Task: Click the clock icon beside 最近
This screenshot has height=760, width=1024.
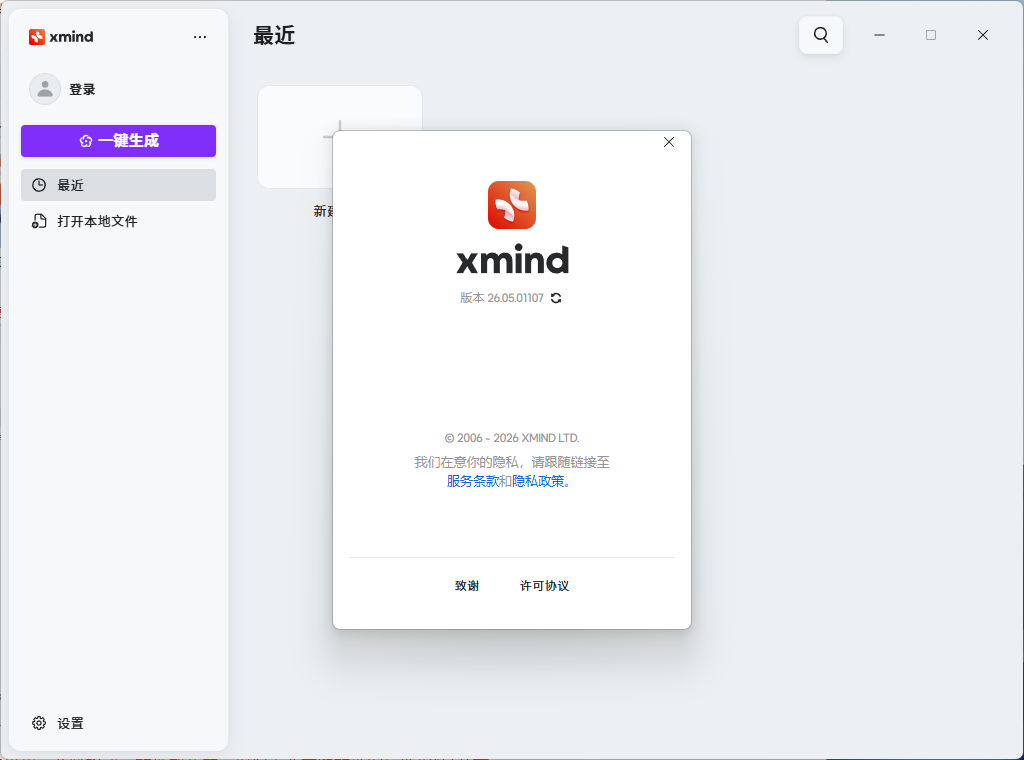Action: (39, 185)
